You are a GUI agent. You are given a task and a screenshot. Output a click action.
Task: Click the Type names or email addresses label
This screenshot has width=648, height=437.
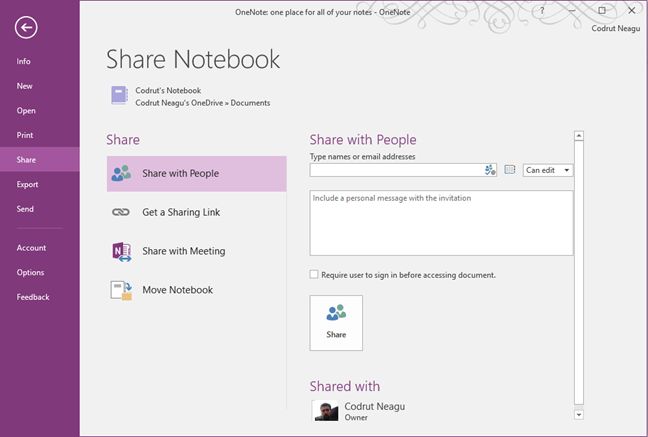pyautogui.click(x=362, y=157)
